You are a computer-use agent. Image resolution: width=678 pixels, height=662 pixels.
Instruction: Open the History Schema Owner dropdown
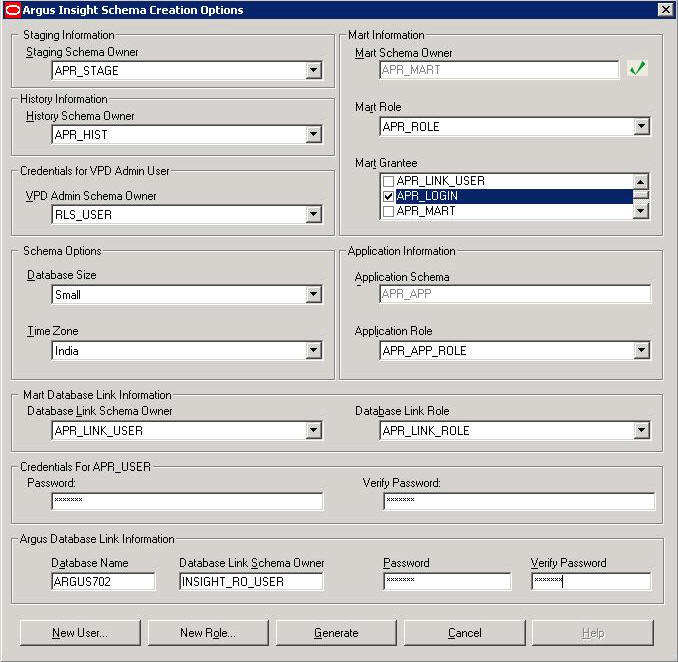(313, 134)
